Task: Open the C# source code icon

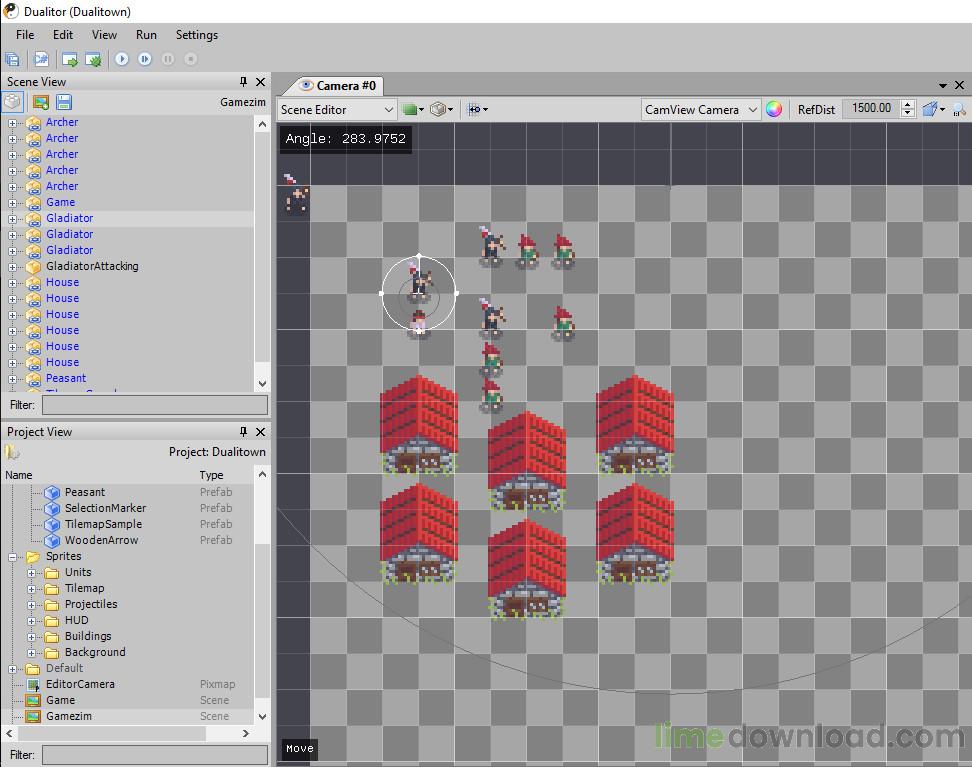Action: [x=42, y=60]
